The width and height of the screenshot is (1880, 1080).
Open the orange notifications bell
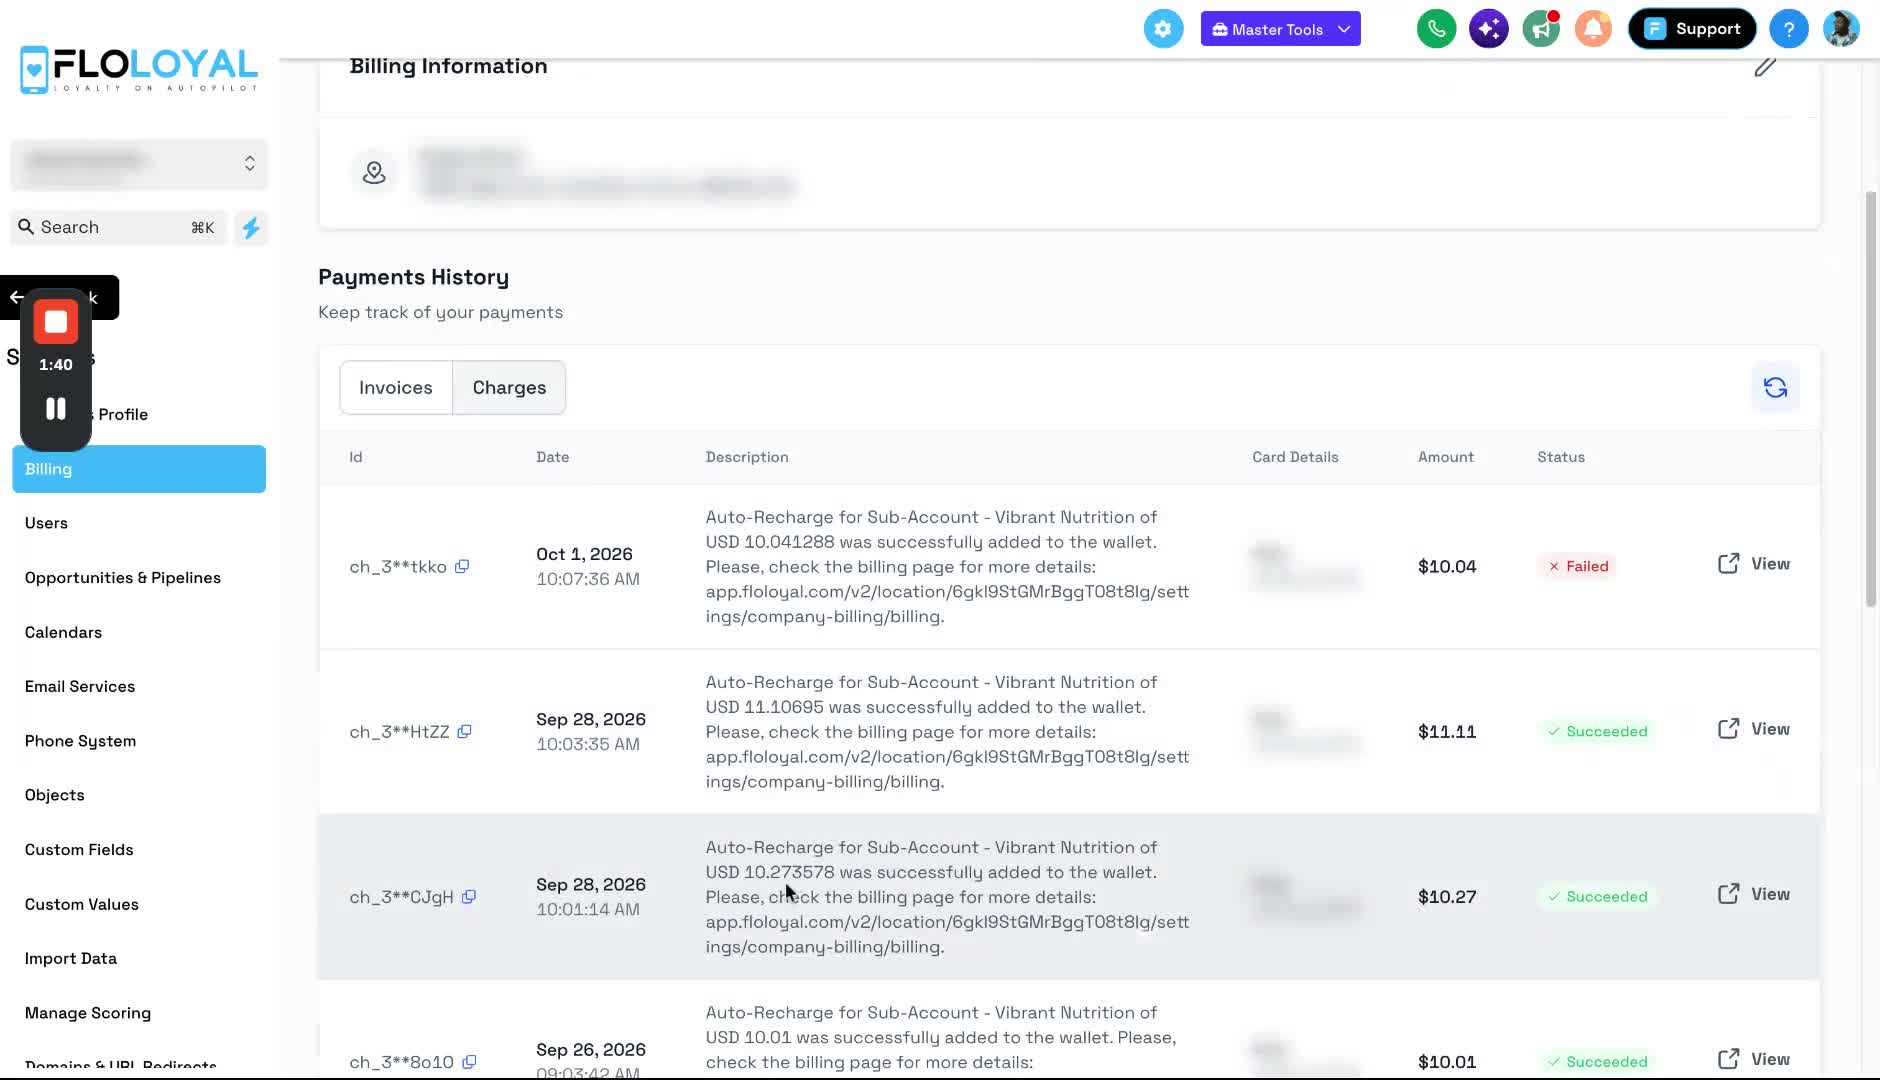point(1593,29)
